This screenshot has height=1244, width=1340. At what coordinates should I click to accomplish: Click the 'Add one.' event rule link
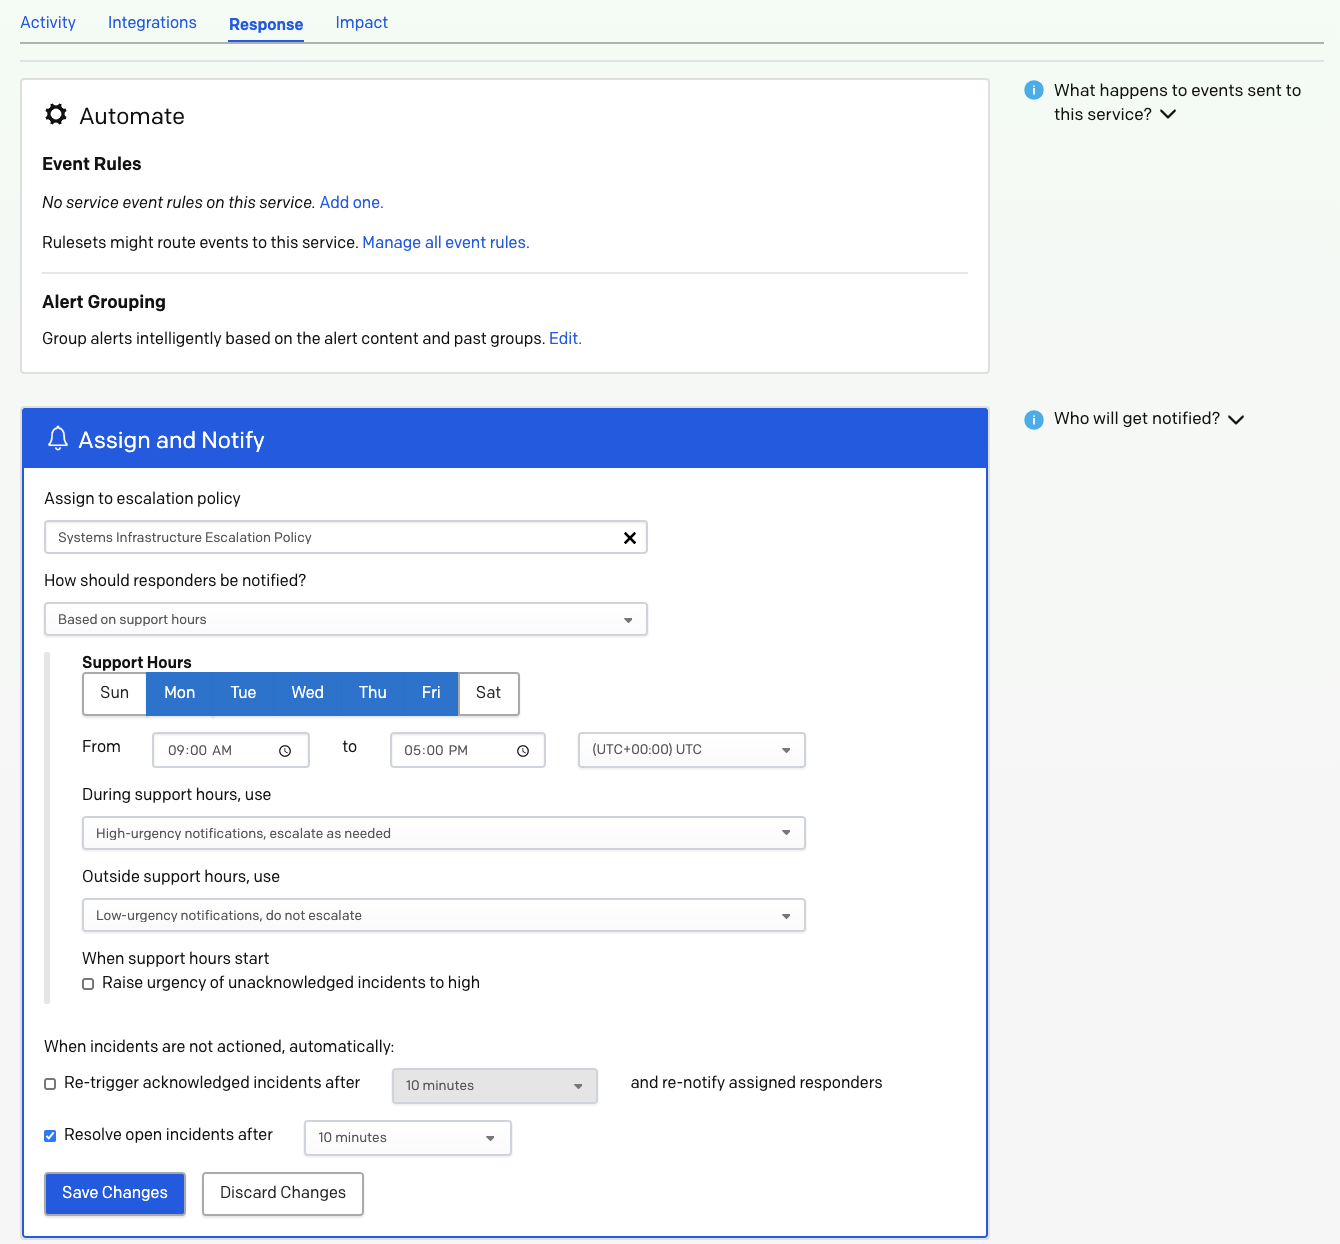[x=352, y=202]
